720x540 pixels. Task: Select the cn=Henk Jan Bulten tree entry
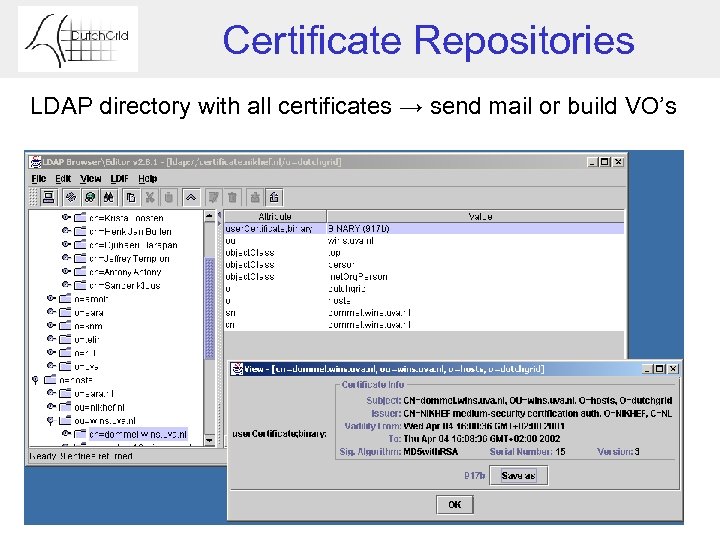(130, 231)
